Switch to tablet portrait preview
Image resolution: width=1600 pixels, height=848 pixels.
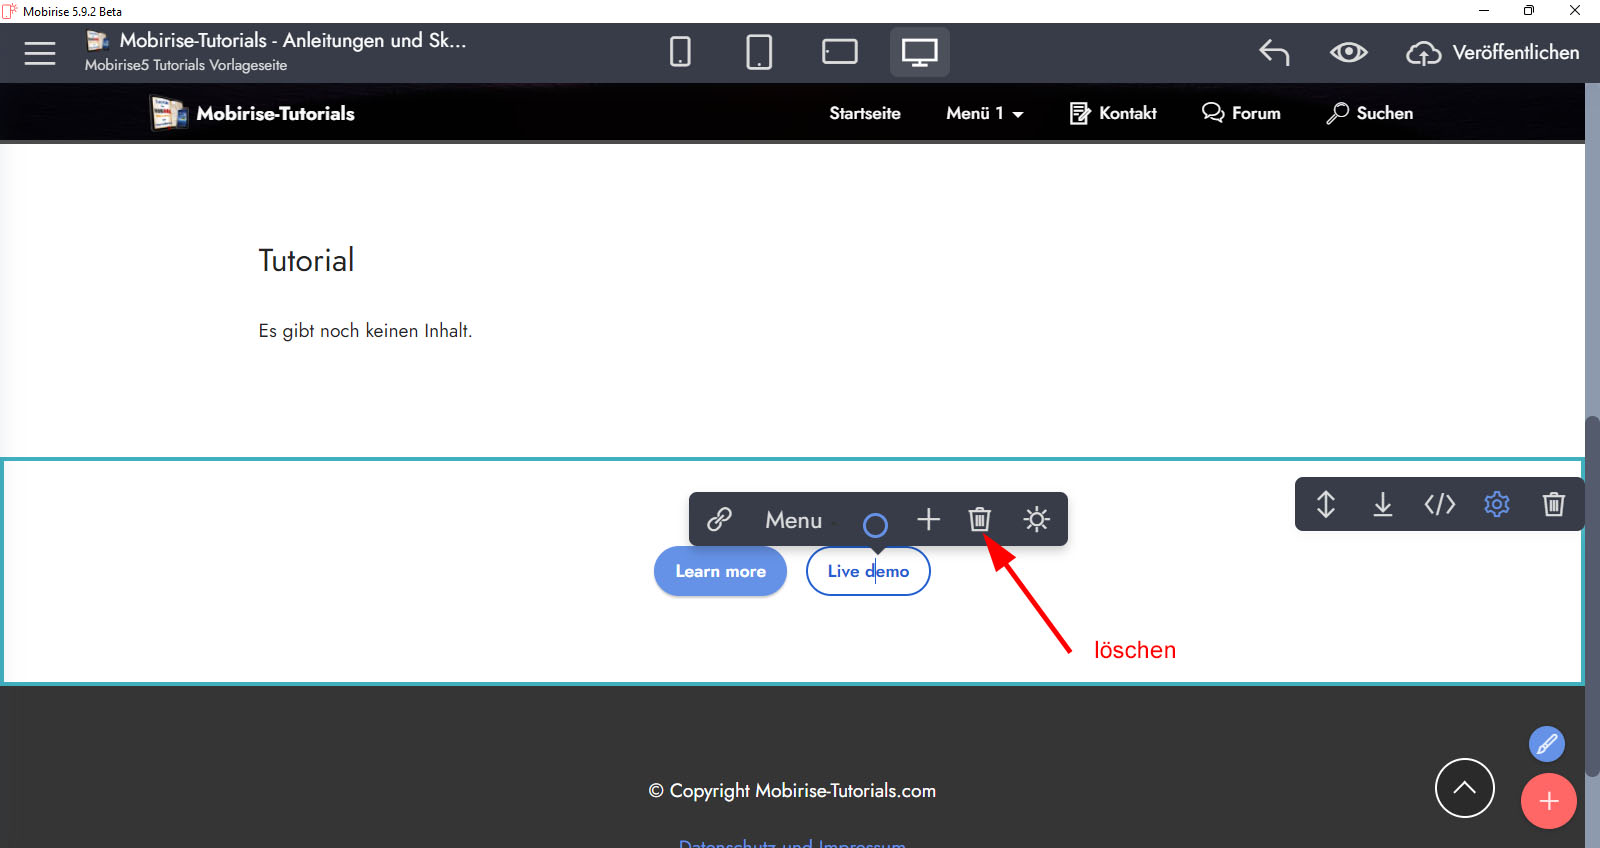759,52
